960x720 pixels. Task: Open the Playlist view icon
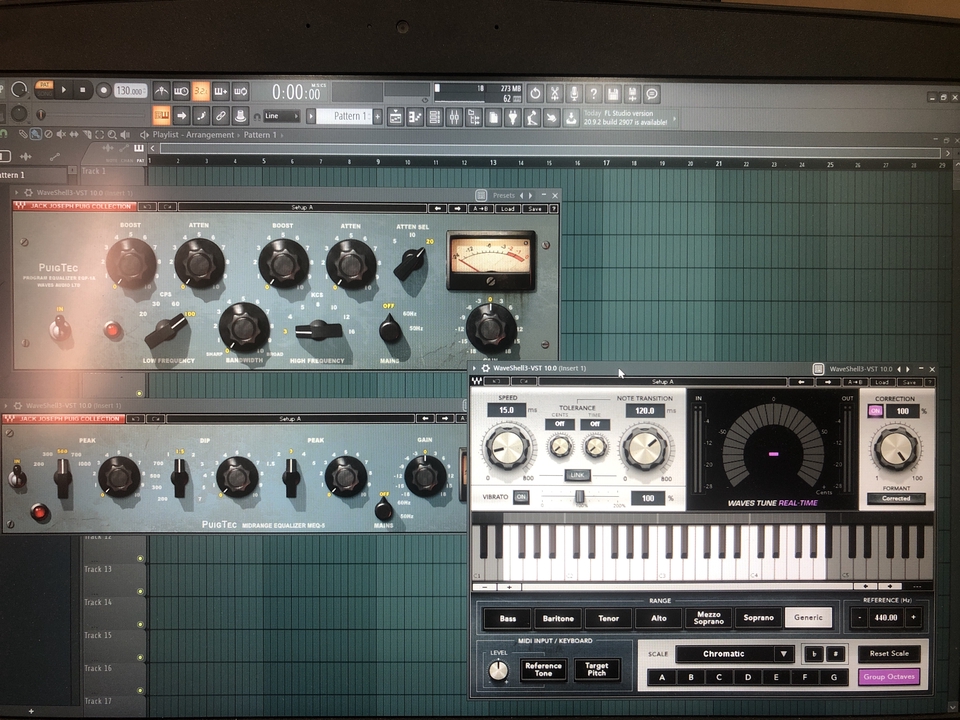(396, 116)
